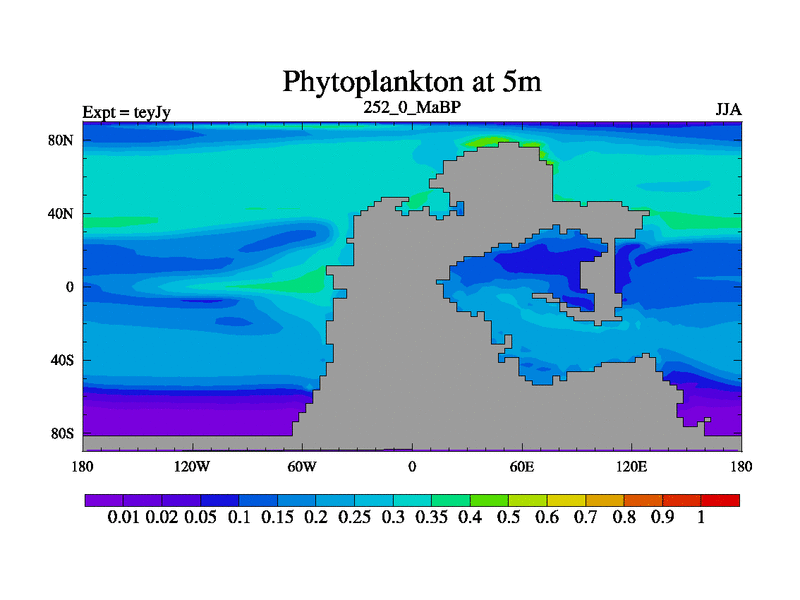Click the "0.35" colorbar value label
This screenshot has width=800, height=600.
(432, 517)
